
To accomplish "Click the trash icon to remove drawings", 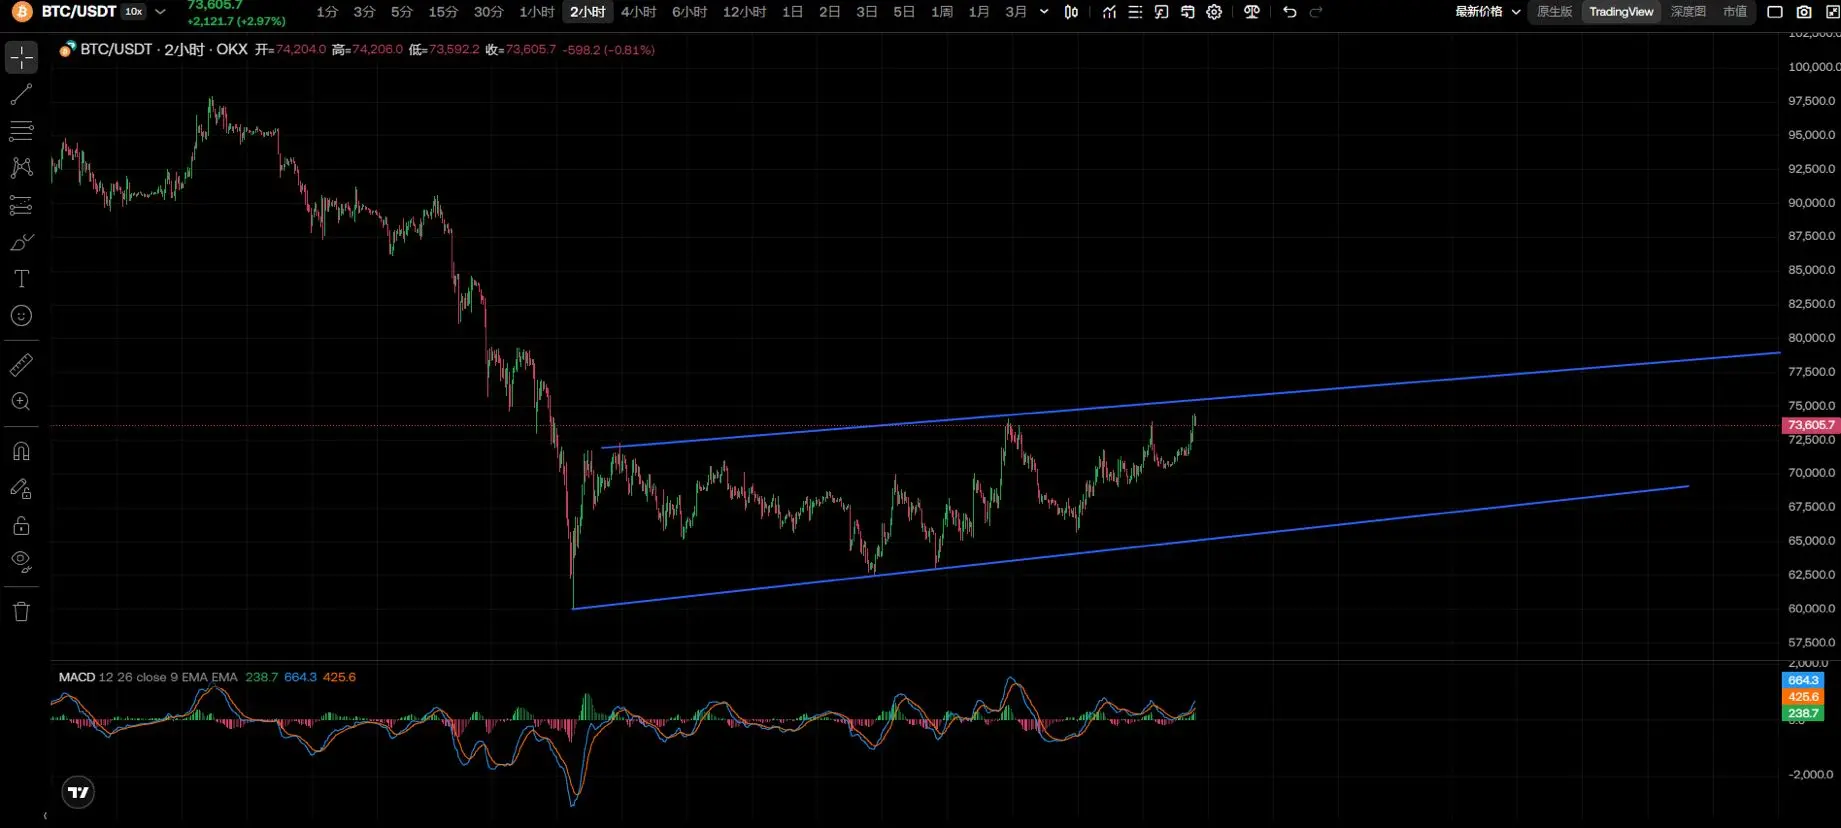I will pyautogui.click(x=21, y=612).
